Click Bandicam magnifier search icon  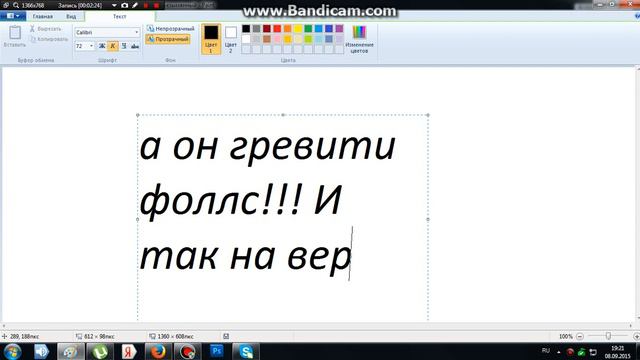pyautogui.click(x=16, y=6)
